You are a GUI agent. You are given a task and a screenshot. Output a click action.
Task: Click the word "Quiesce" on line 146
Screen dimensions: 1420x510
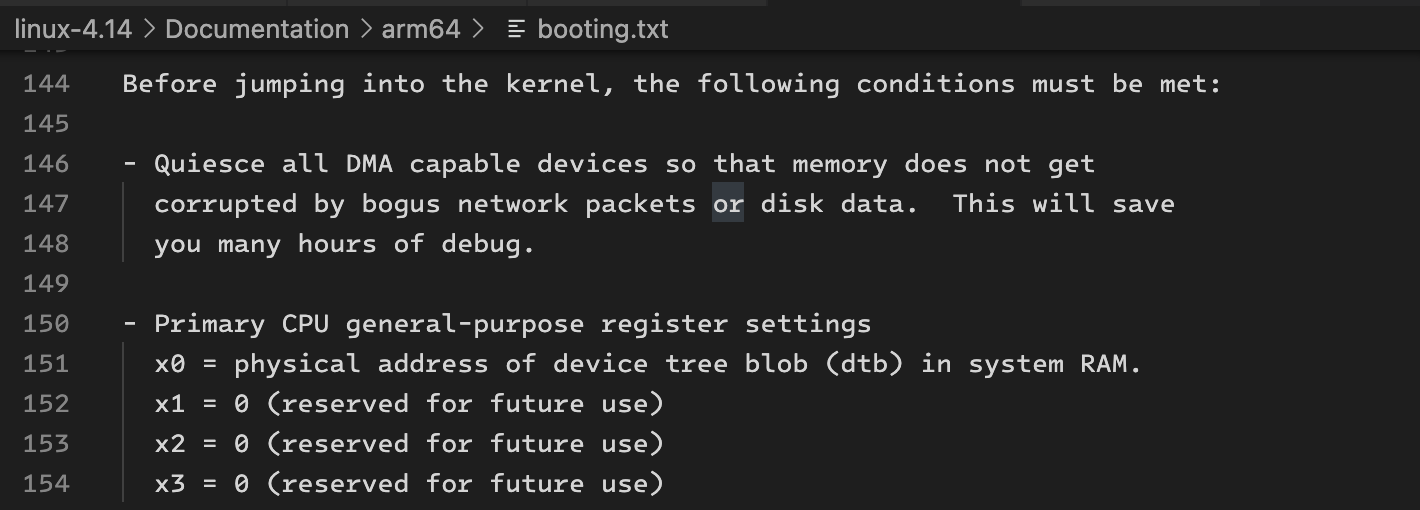click(210, 164)
